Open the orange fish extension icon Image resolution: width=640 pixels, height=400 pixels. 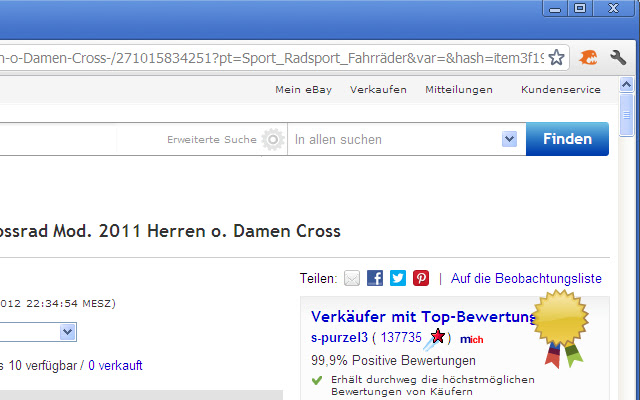588,58
